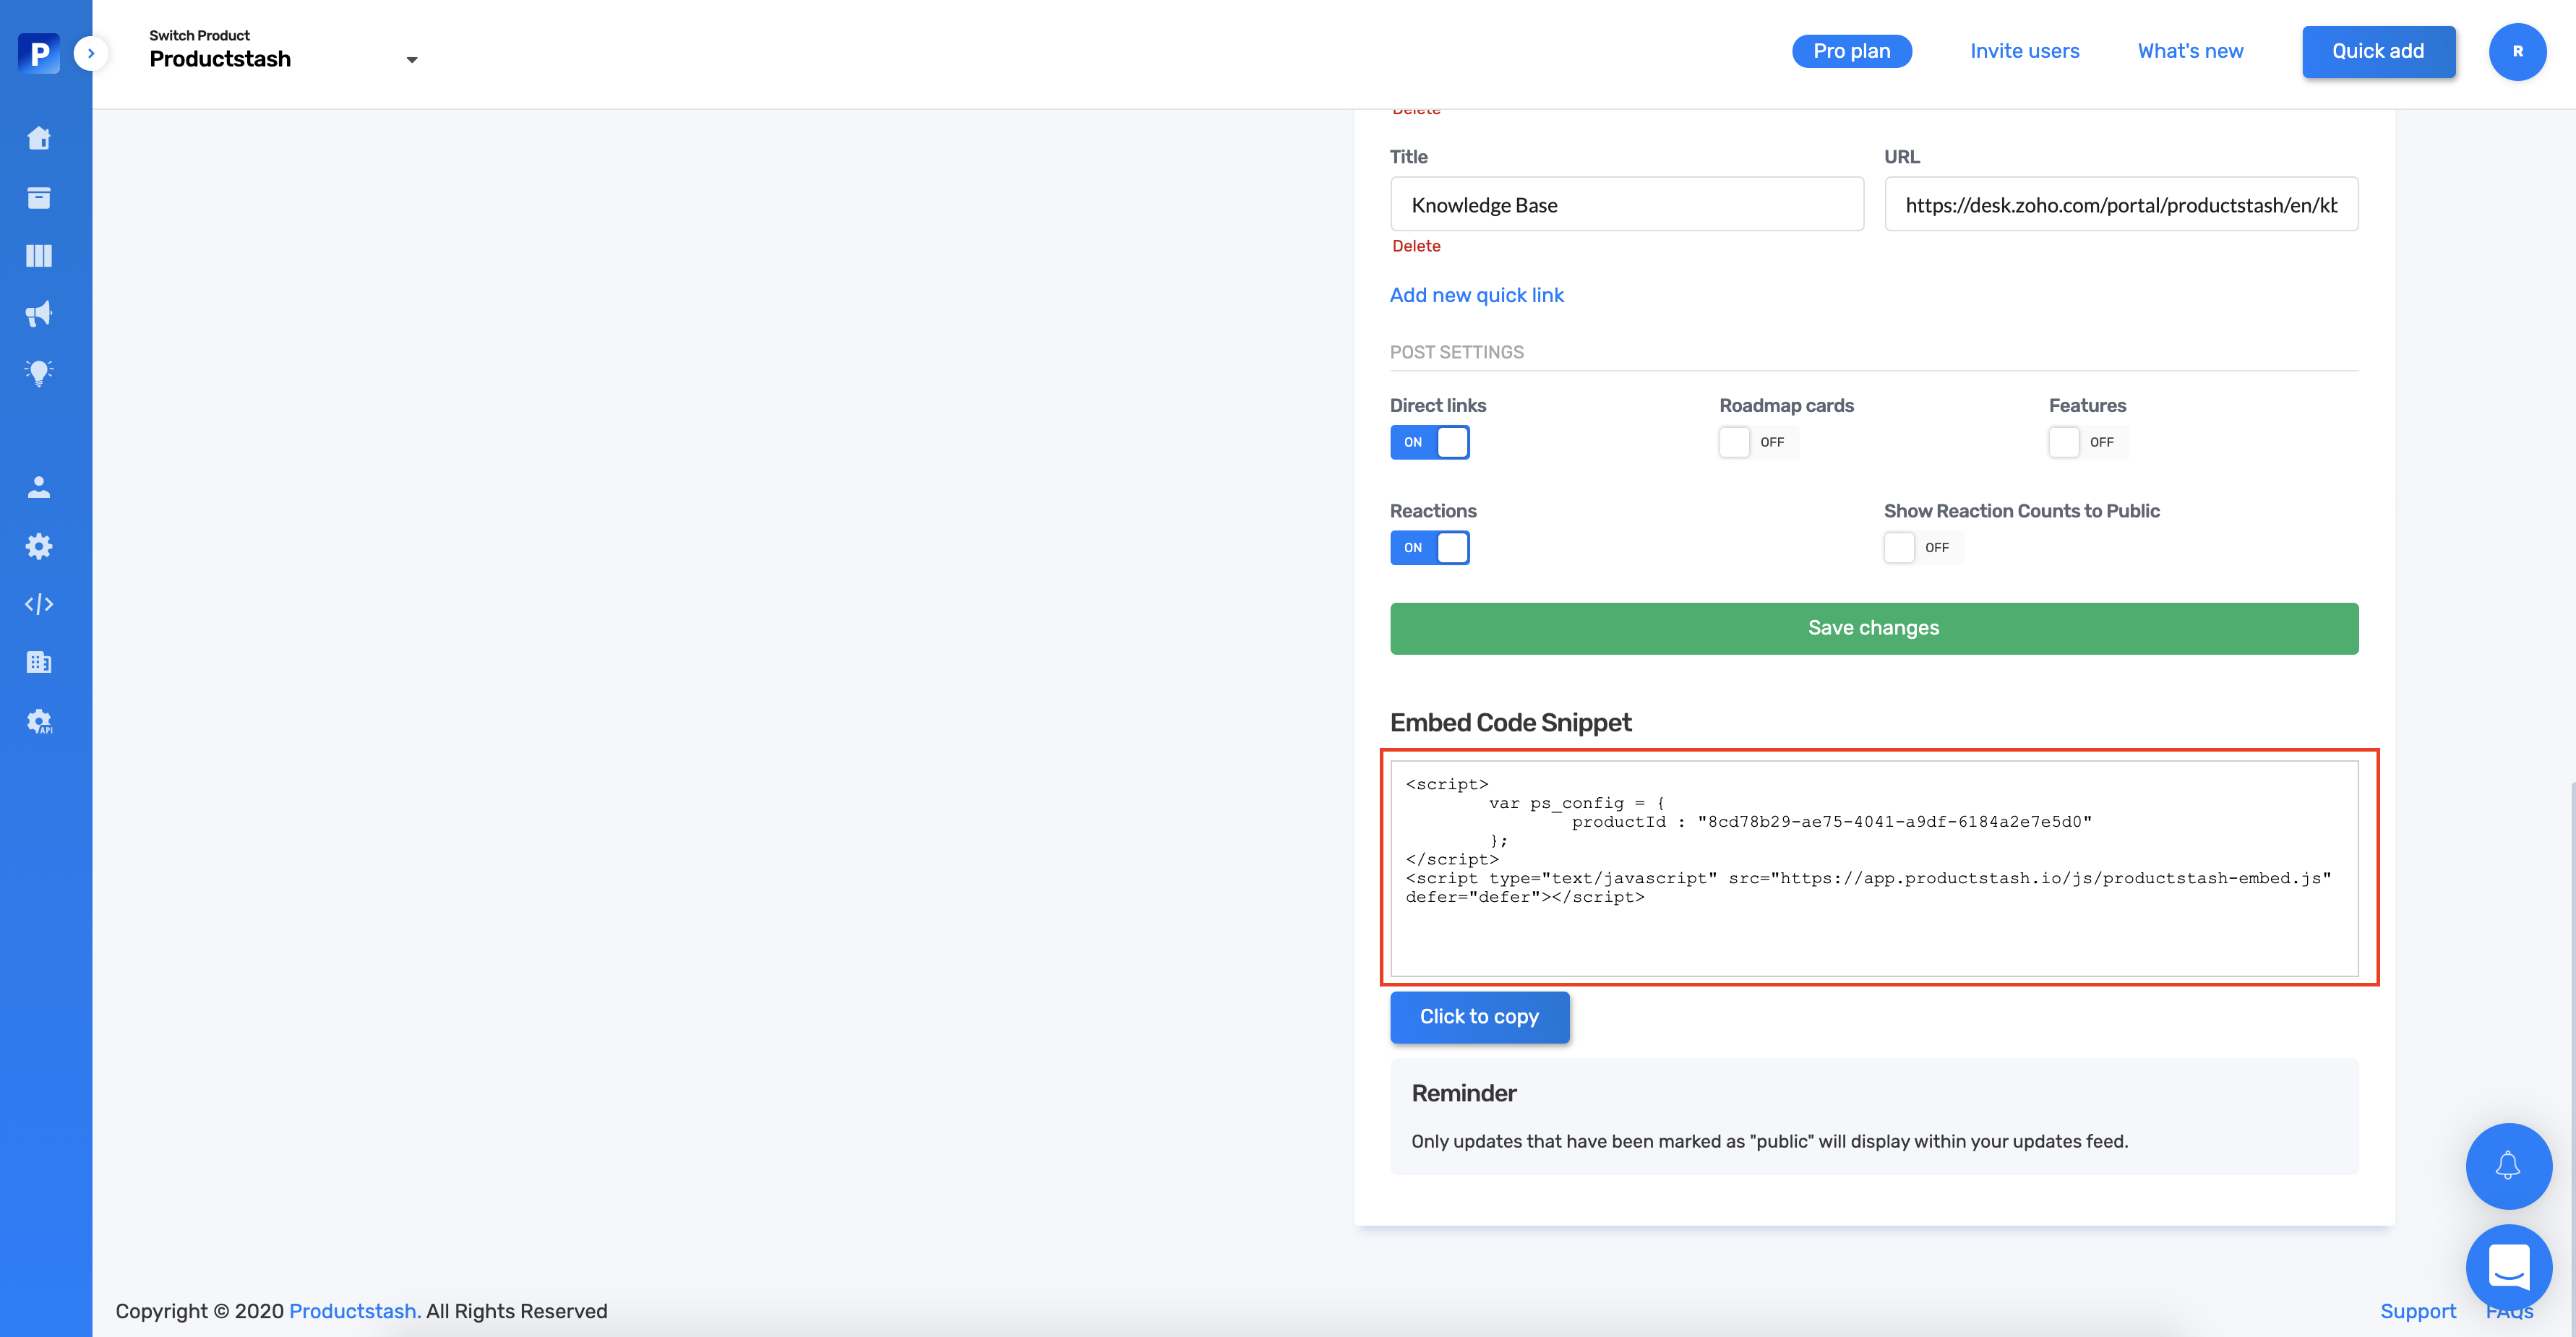Open the roadmap columns sidebar icon

pyautogui.click(x=39, y=256)
